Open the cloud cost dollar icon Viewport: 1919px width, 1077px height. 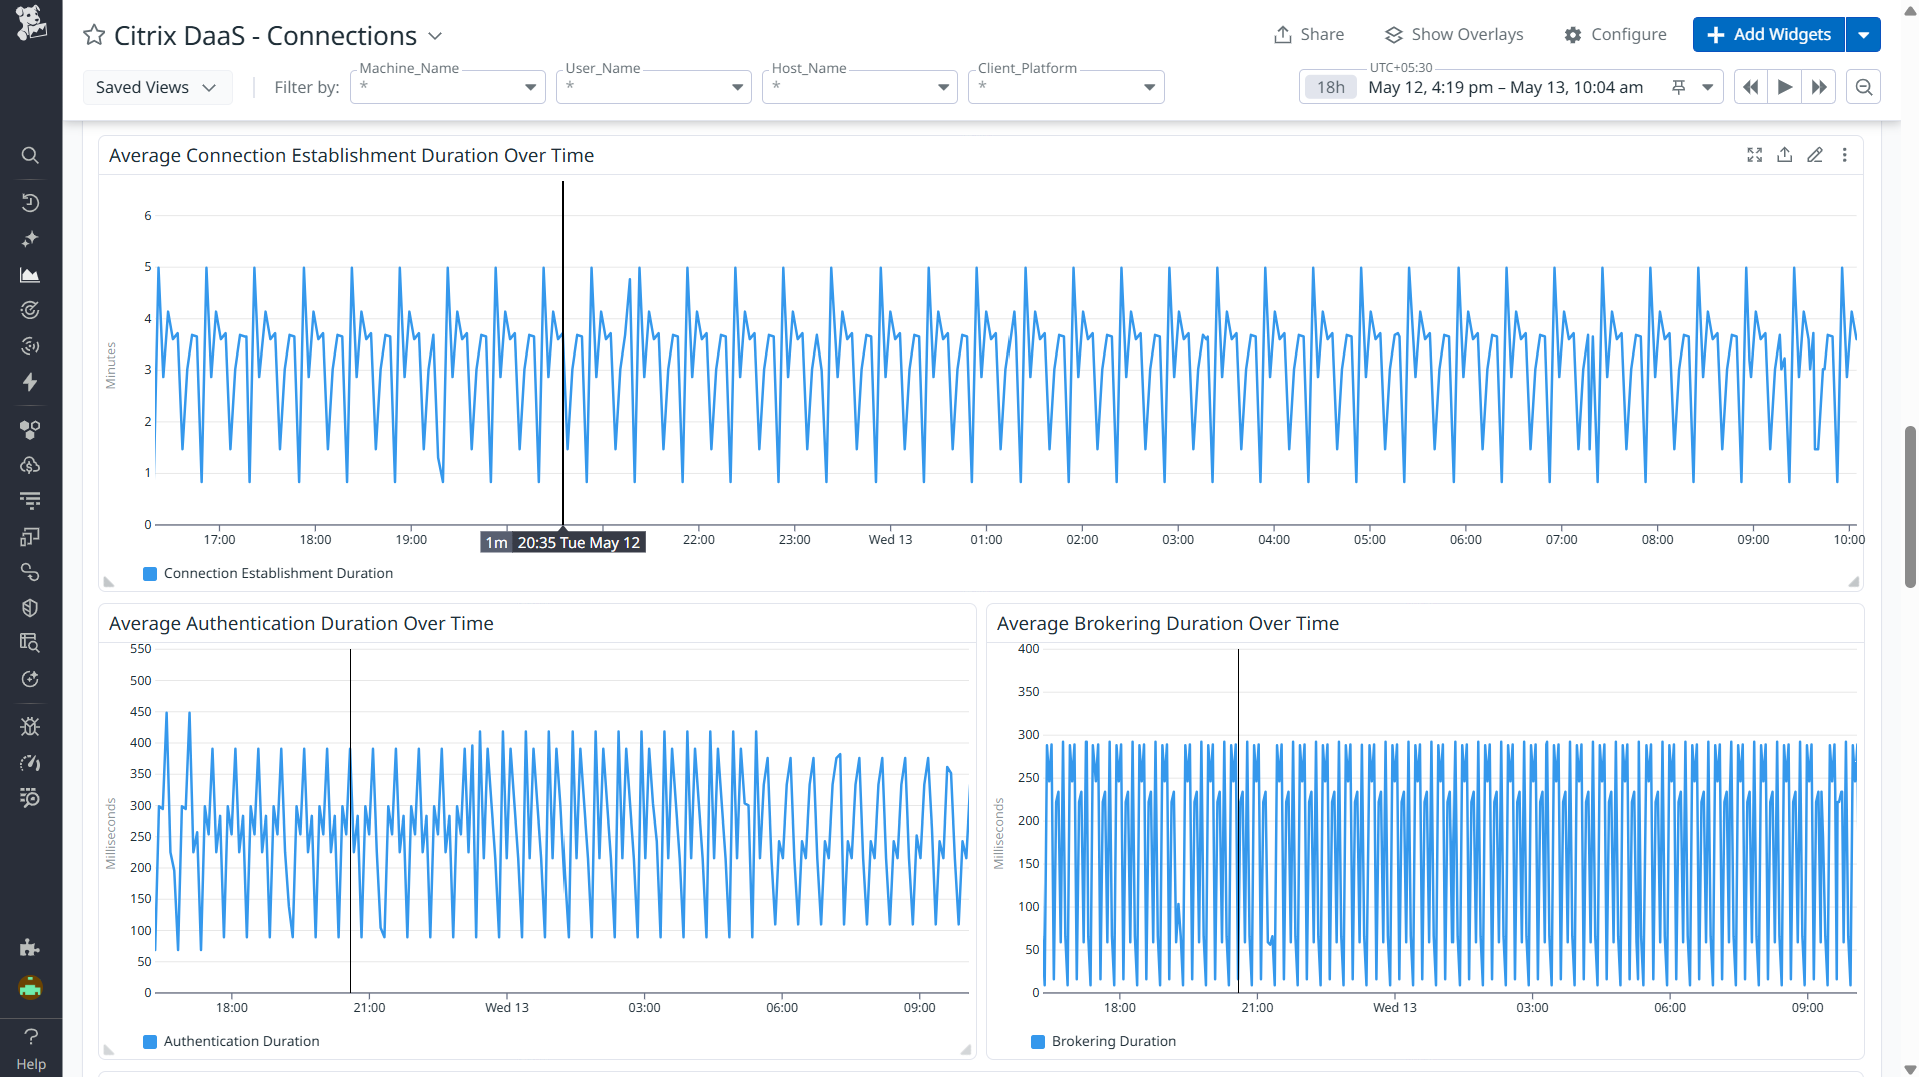(x=30, y=465)
